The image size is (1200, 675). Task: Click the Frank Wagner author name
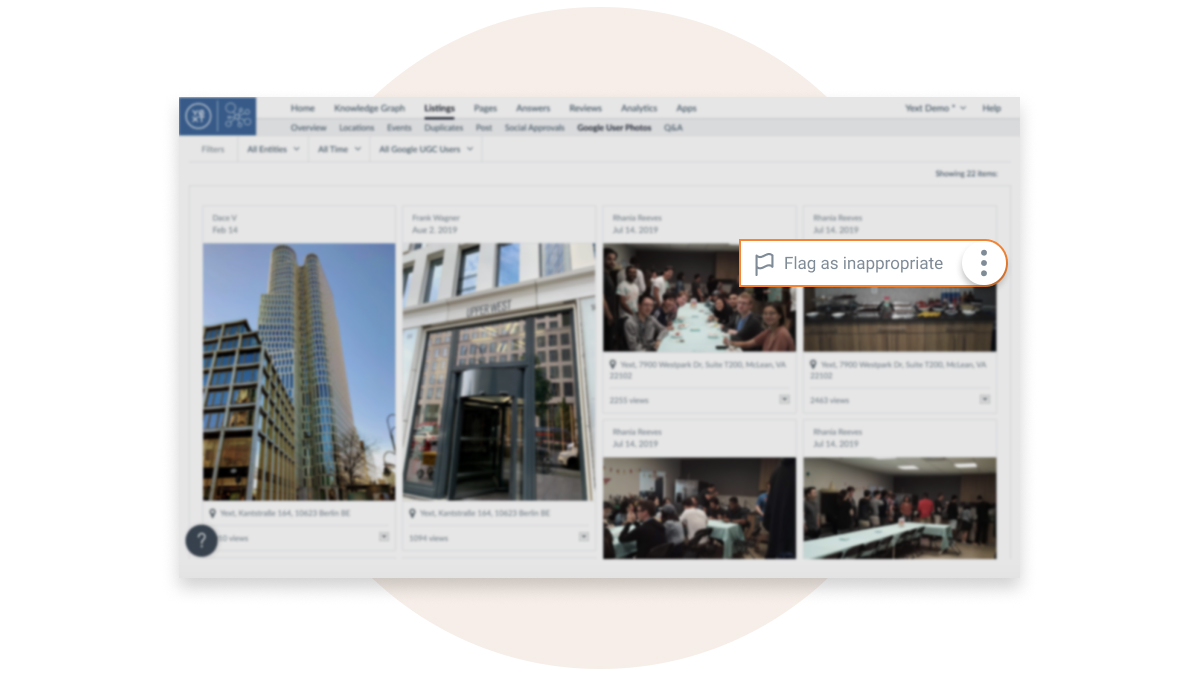coord(435,217)
